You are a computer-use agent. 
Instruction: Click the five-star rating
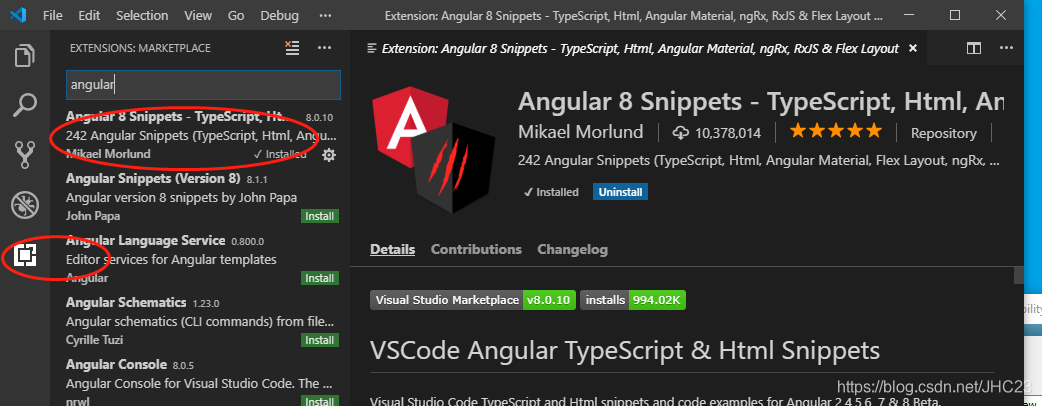click(835, 131)
